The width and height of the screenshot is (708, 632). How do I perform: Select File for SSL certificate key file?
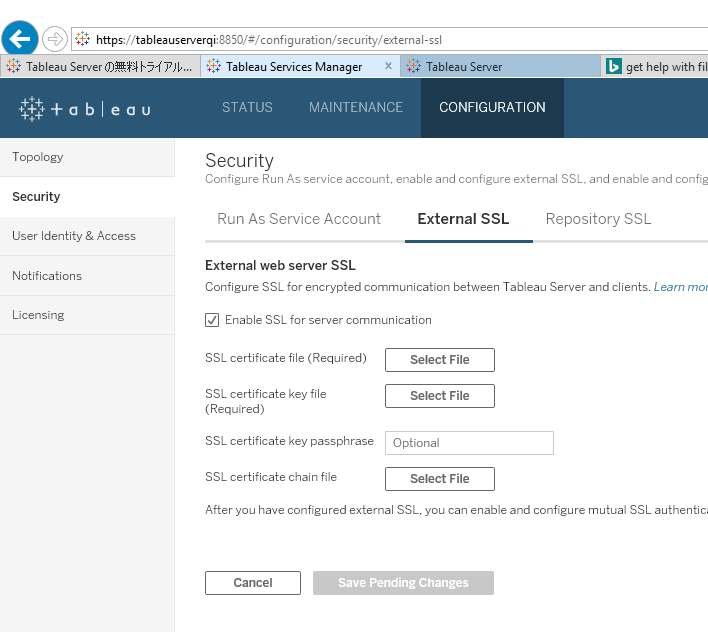coord(440,396)
